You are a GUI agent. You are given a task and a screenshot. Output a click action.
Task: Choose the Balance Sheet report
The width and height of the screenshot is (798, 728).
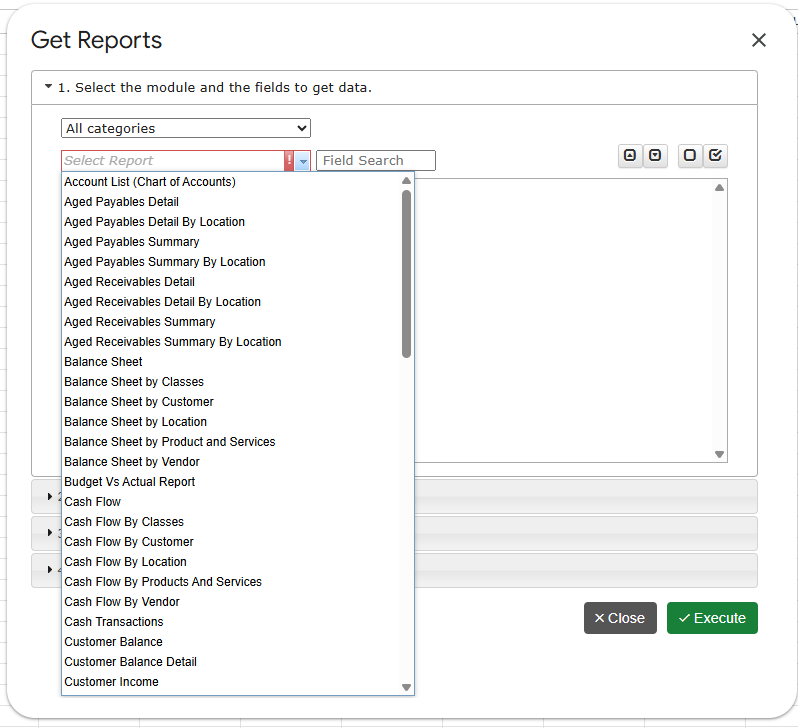pos(232,362)
